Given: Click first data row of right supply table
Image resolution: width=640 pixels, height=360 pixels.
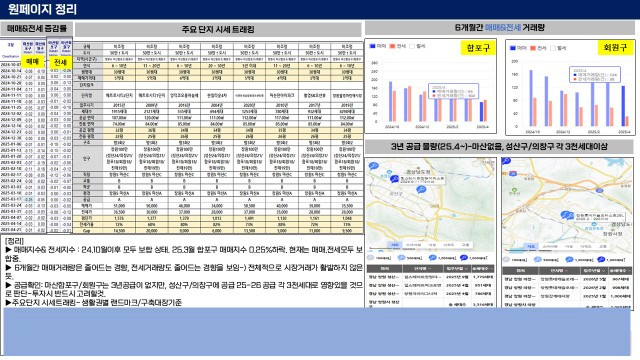Looking at the screenshot, I should point(568,279).
